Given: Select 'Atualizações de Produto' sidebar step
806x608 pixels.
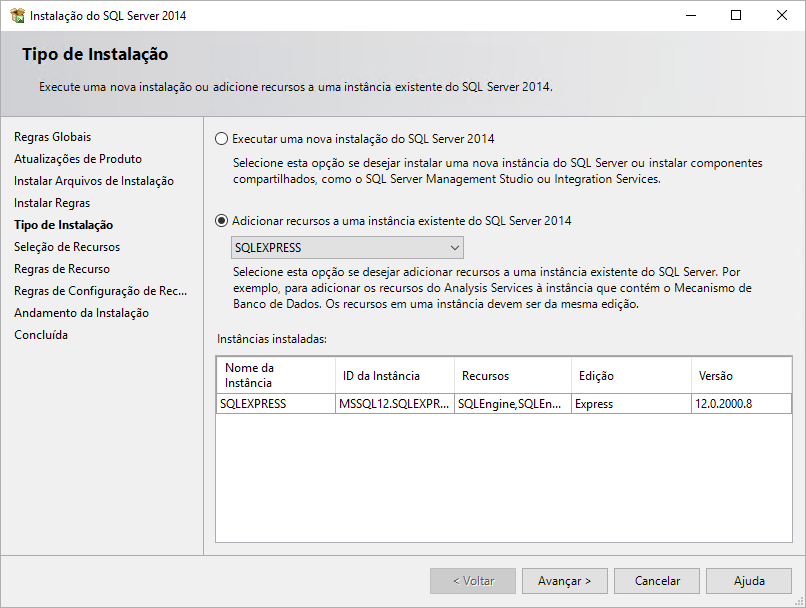Looking at the screenshot, I should click(x=78, y=159).
